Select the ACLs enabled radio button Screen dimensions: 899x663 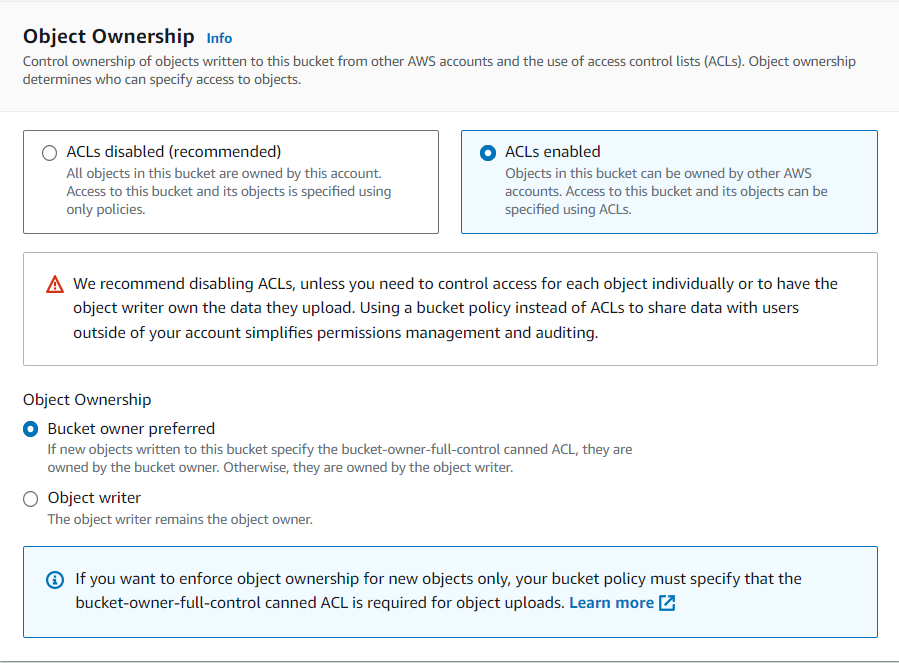tap(488, 153)
